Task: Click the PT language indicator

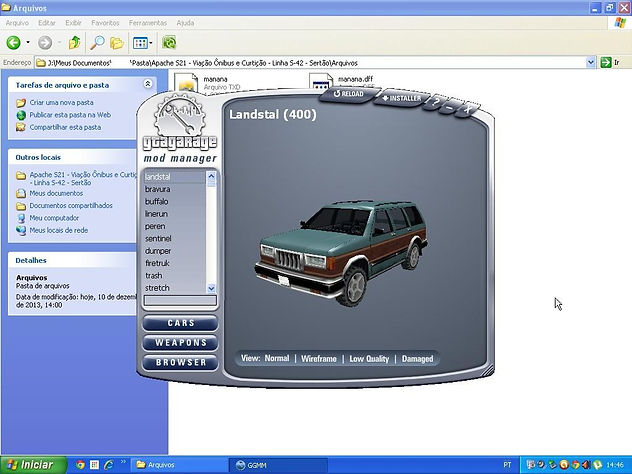Action: click(x=507, y=465)
